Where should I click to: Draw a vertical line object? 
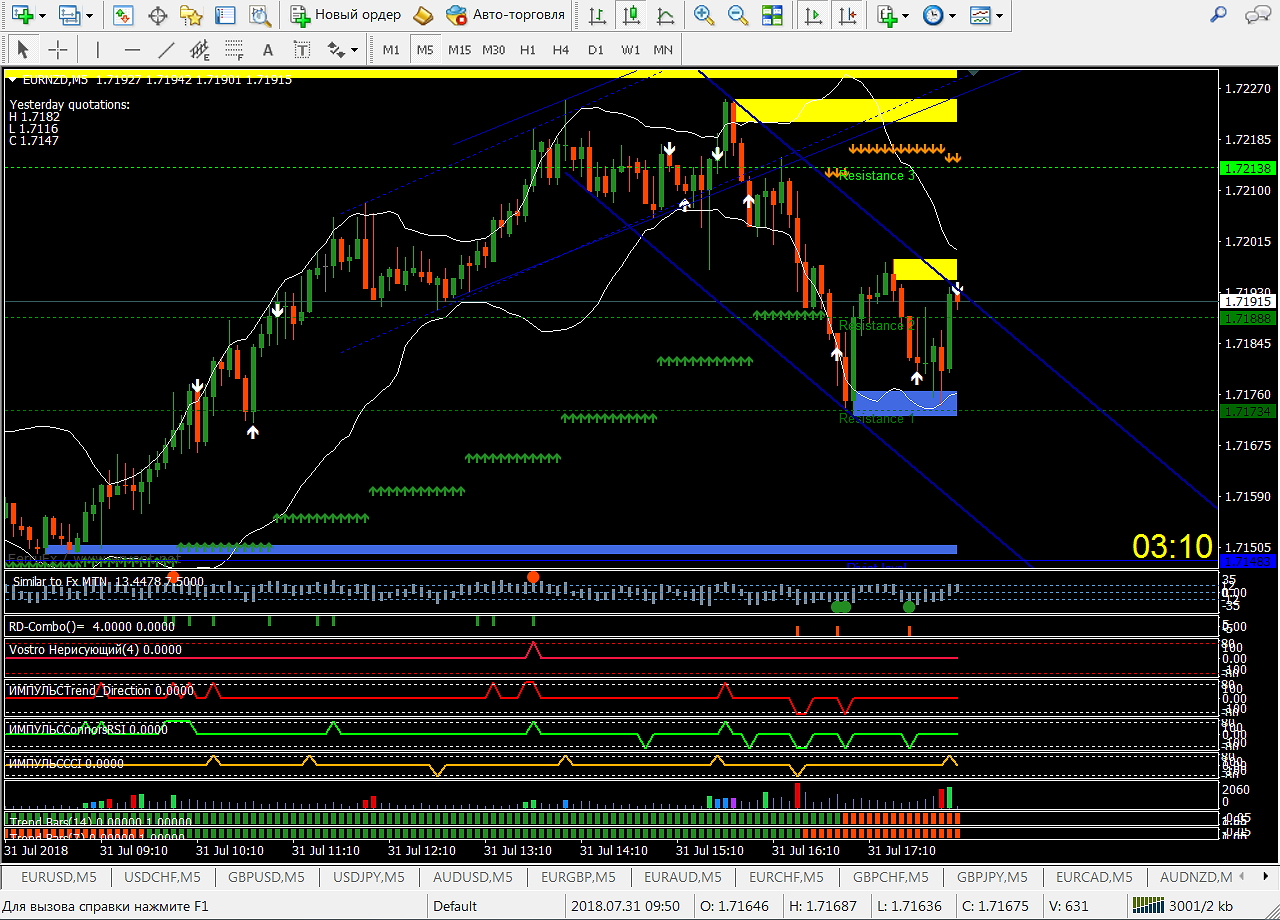tap(97, 49)
